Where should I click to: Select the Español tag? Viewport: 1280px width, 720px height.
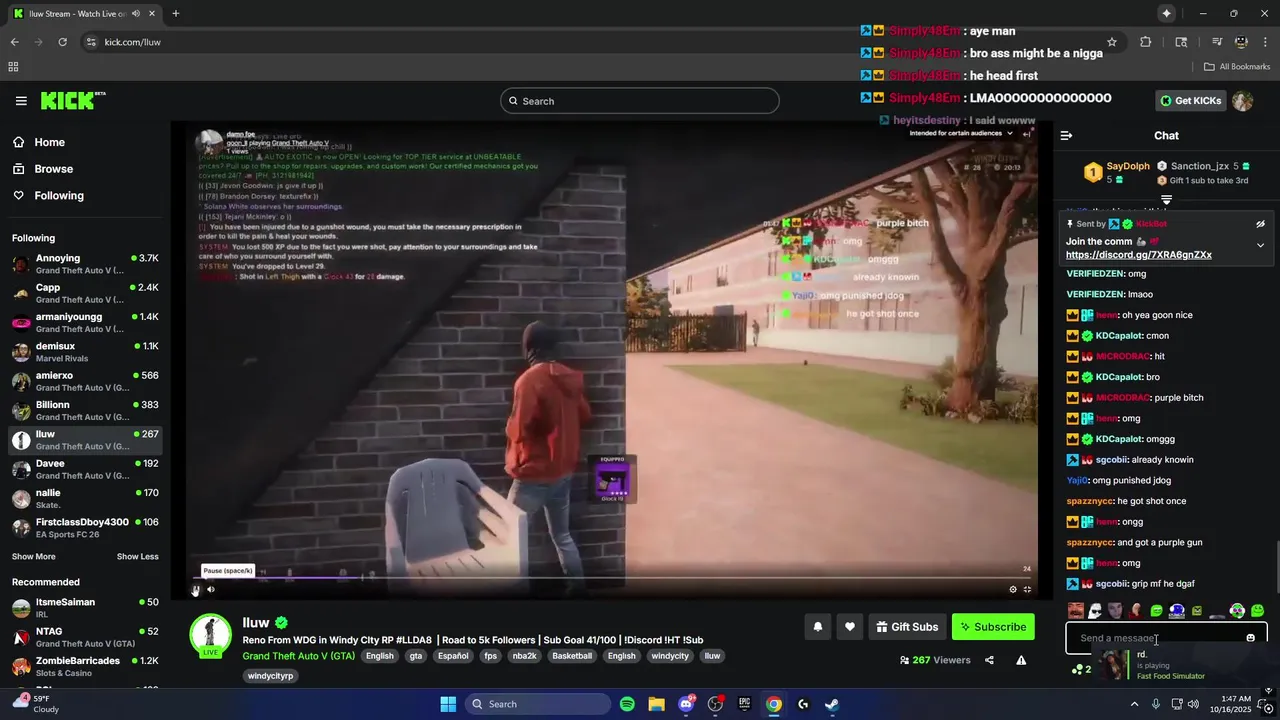(453, 656)
